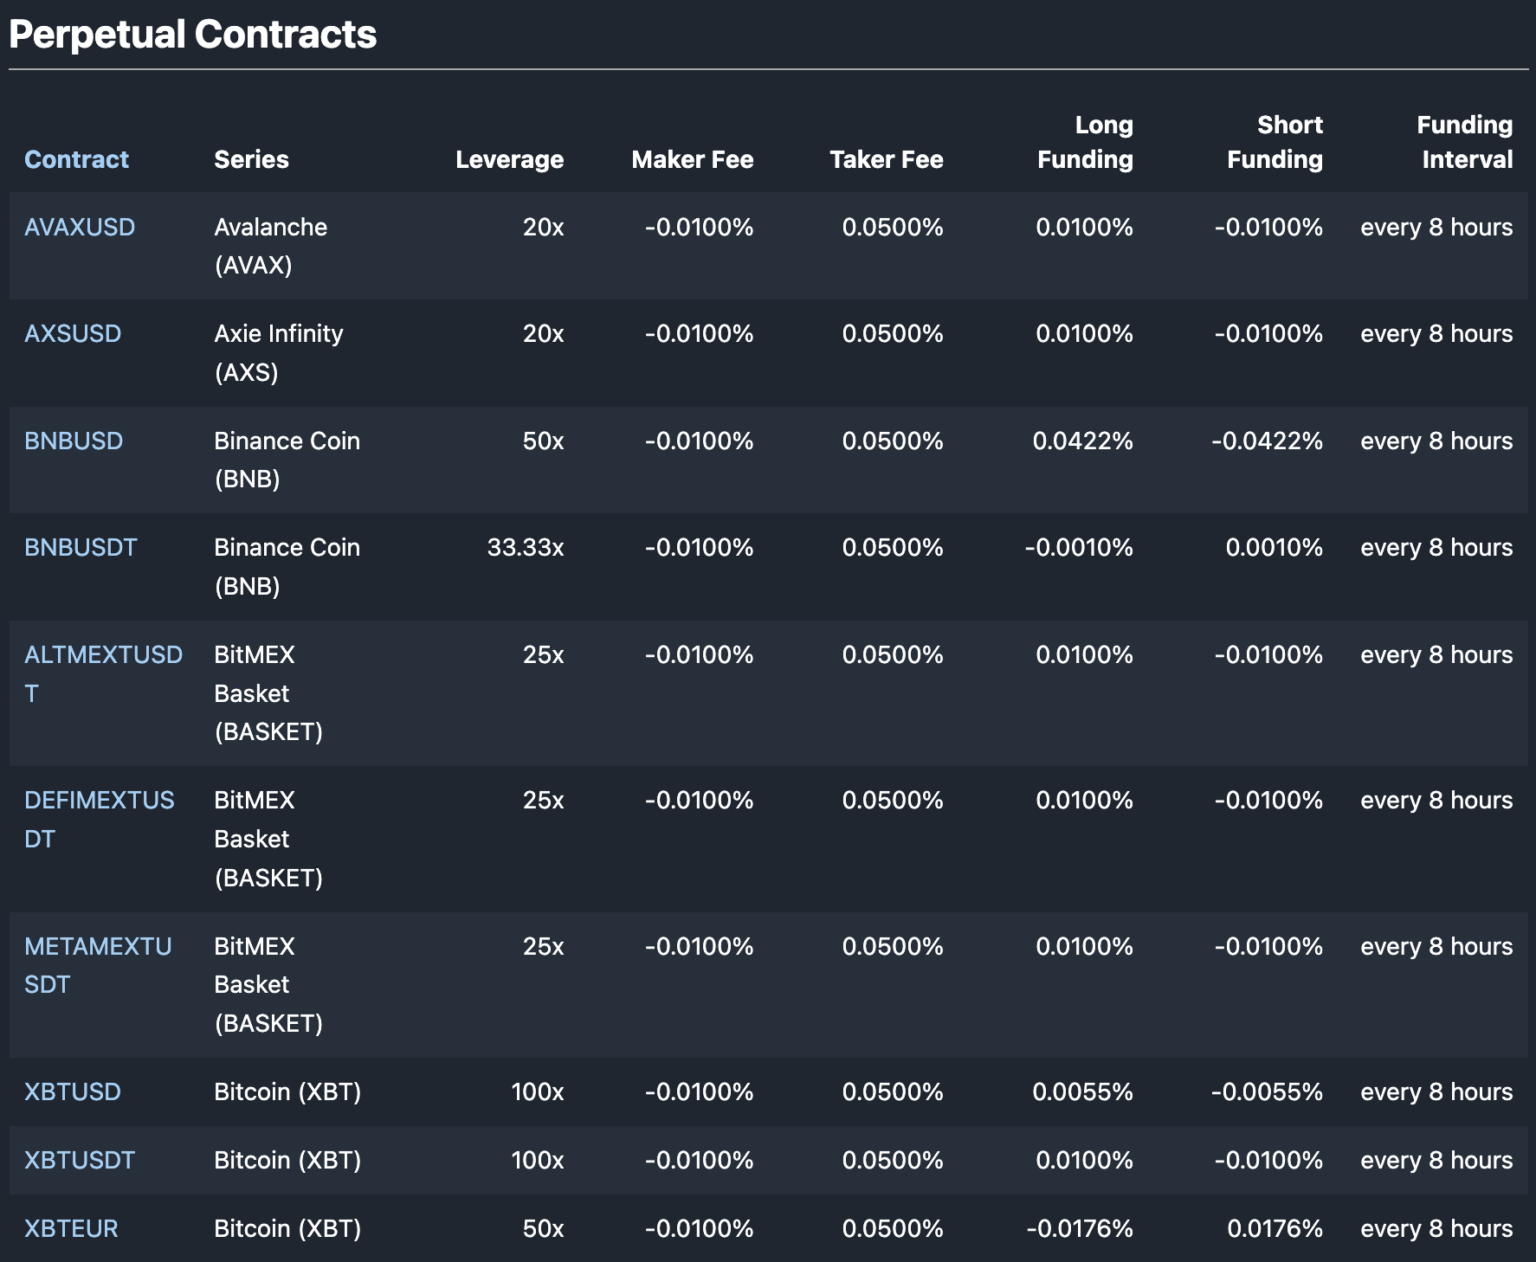Sort the table by Contract column
The height and width of the screenshot is (1262, 1536).
pyautogui.click(x=76, y=158)
